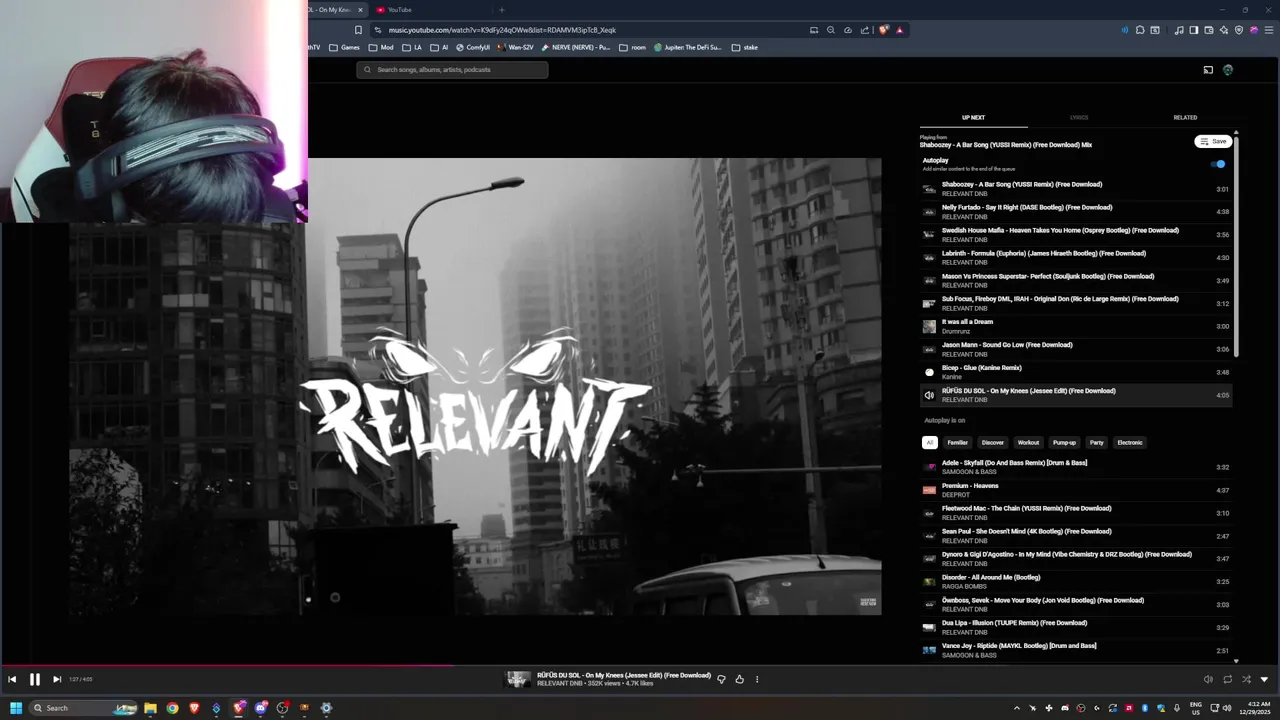Play Adele - Skyfall Drum & Bass remix

tap(1076, 467)
